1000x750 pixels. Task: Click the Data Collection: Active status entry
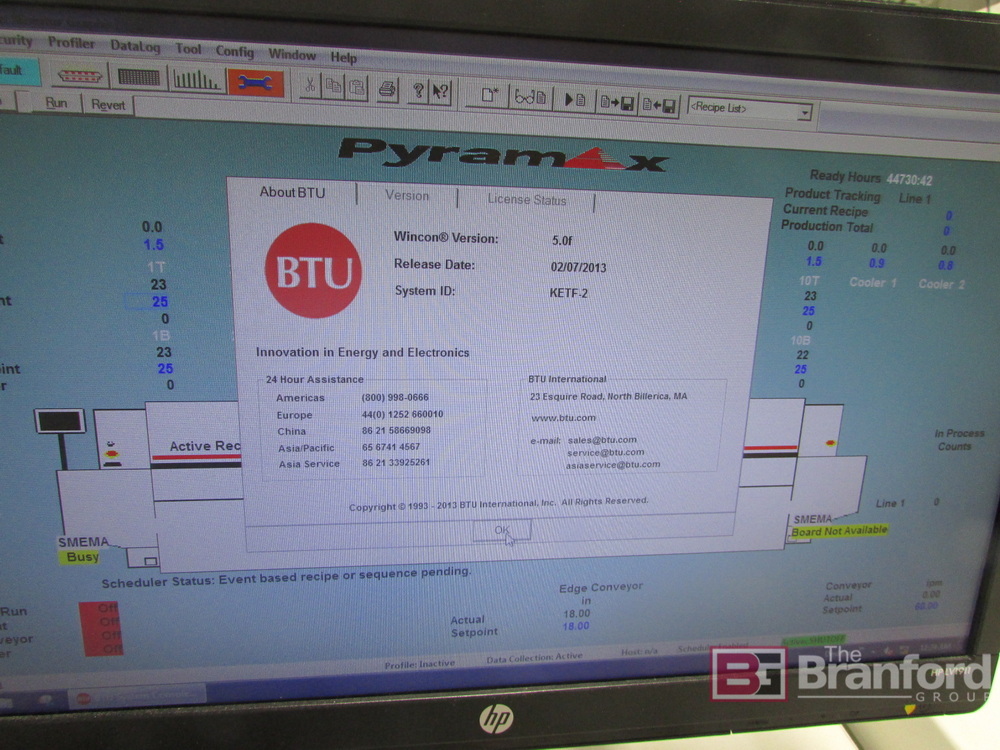[534, 657]
